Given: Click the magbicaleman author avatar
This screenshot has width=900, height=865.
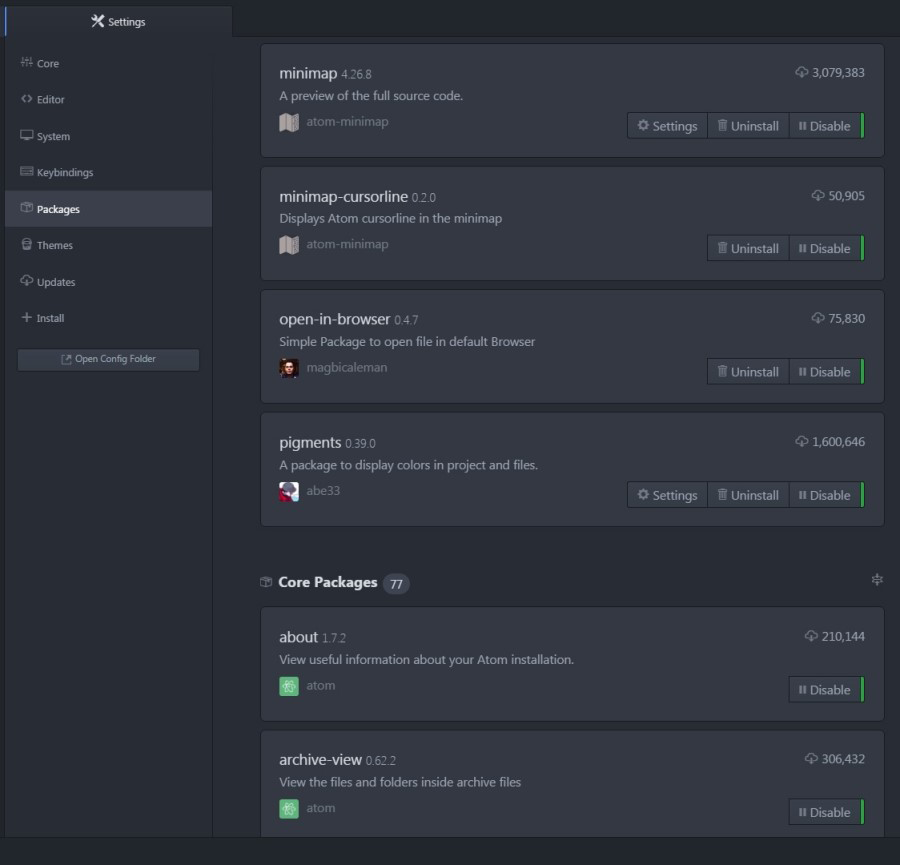Looking at the screenshot, I should 289,368.
